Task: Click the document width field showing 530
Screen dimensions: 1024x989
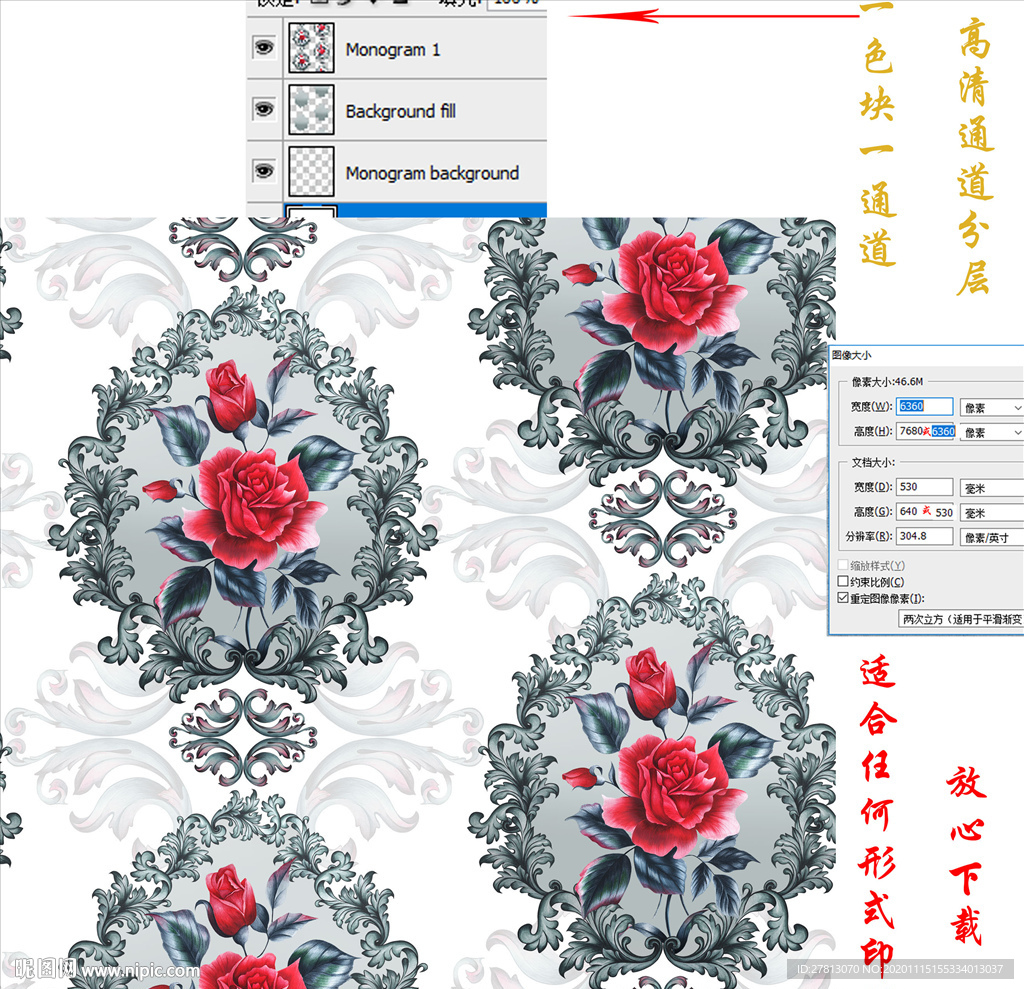Action: [925, 487]
